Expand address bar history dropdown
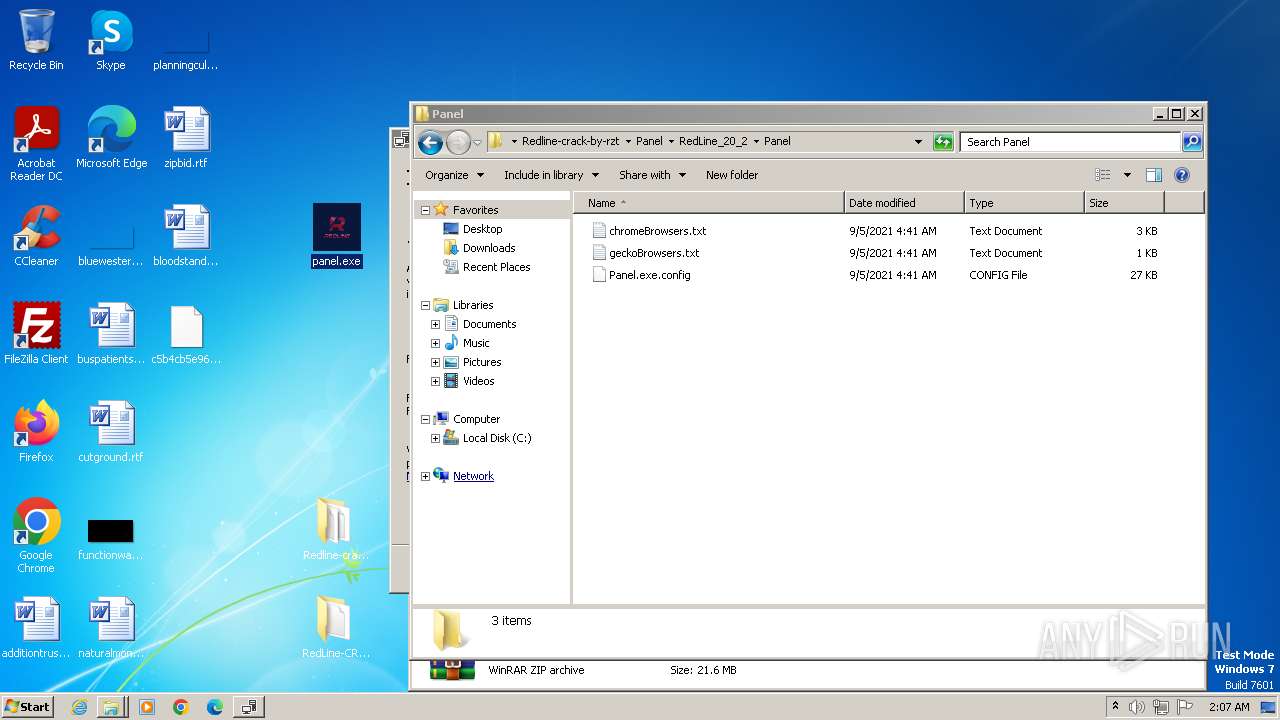 tap(918, 142)
